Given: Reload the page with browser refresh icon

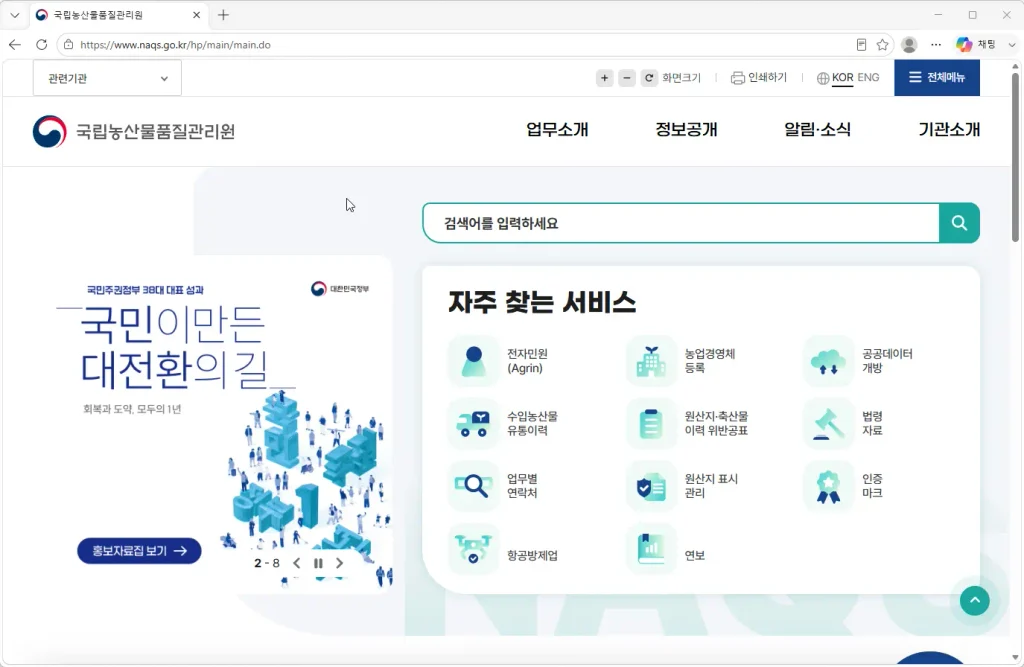Looking at the screenshot, I should (x=42, y=44).
